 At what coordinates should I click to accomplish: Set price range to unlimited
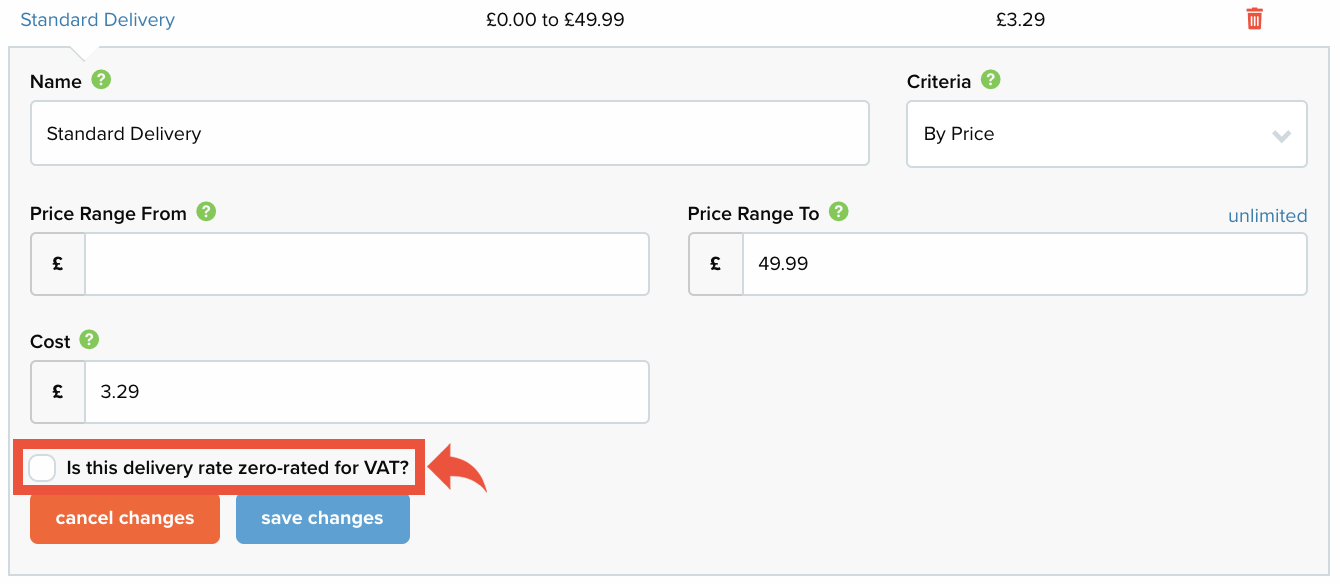point(1267,215)
